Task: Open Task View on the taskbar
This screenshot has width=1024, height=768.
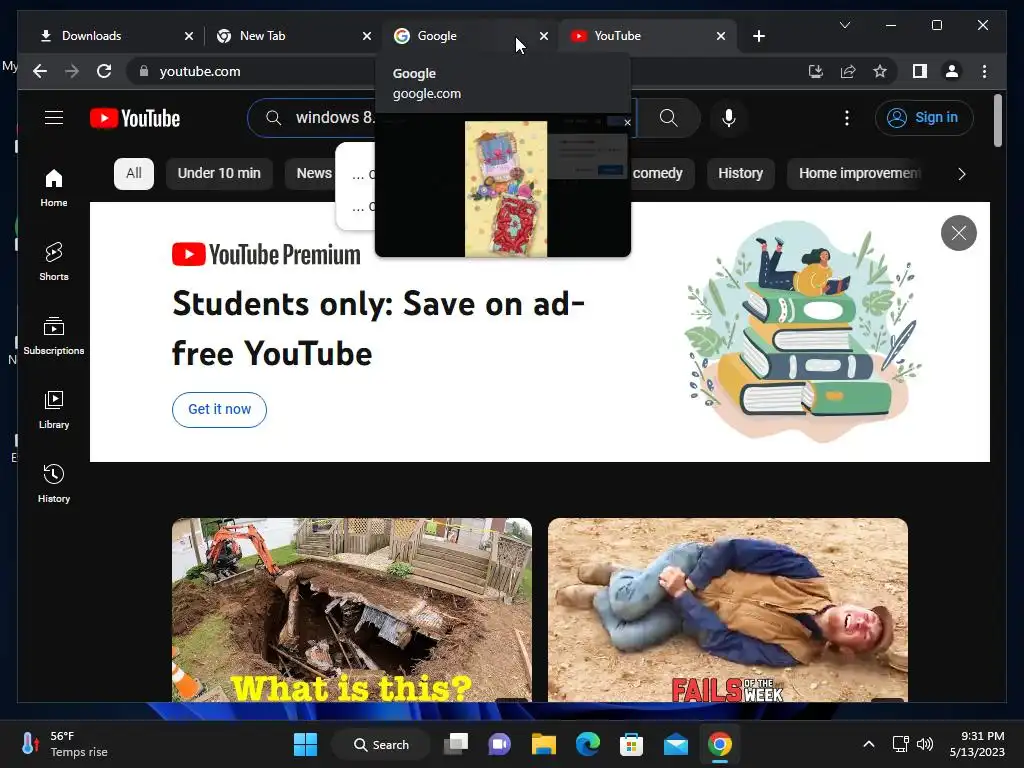Action: pyautogui.click(x=456, y=744)
